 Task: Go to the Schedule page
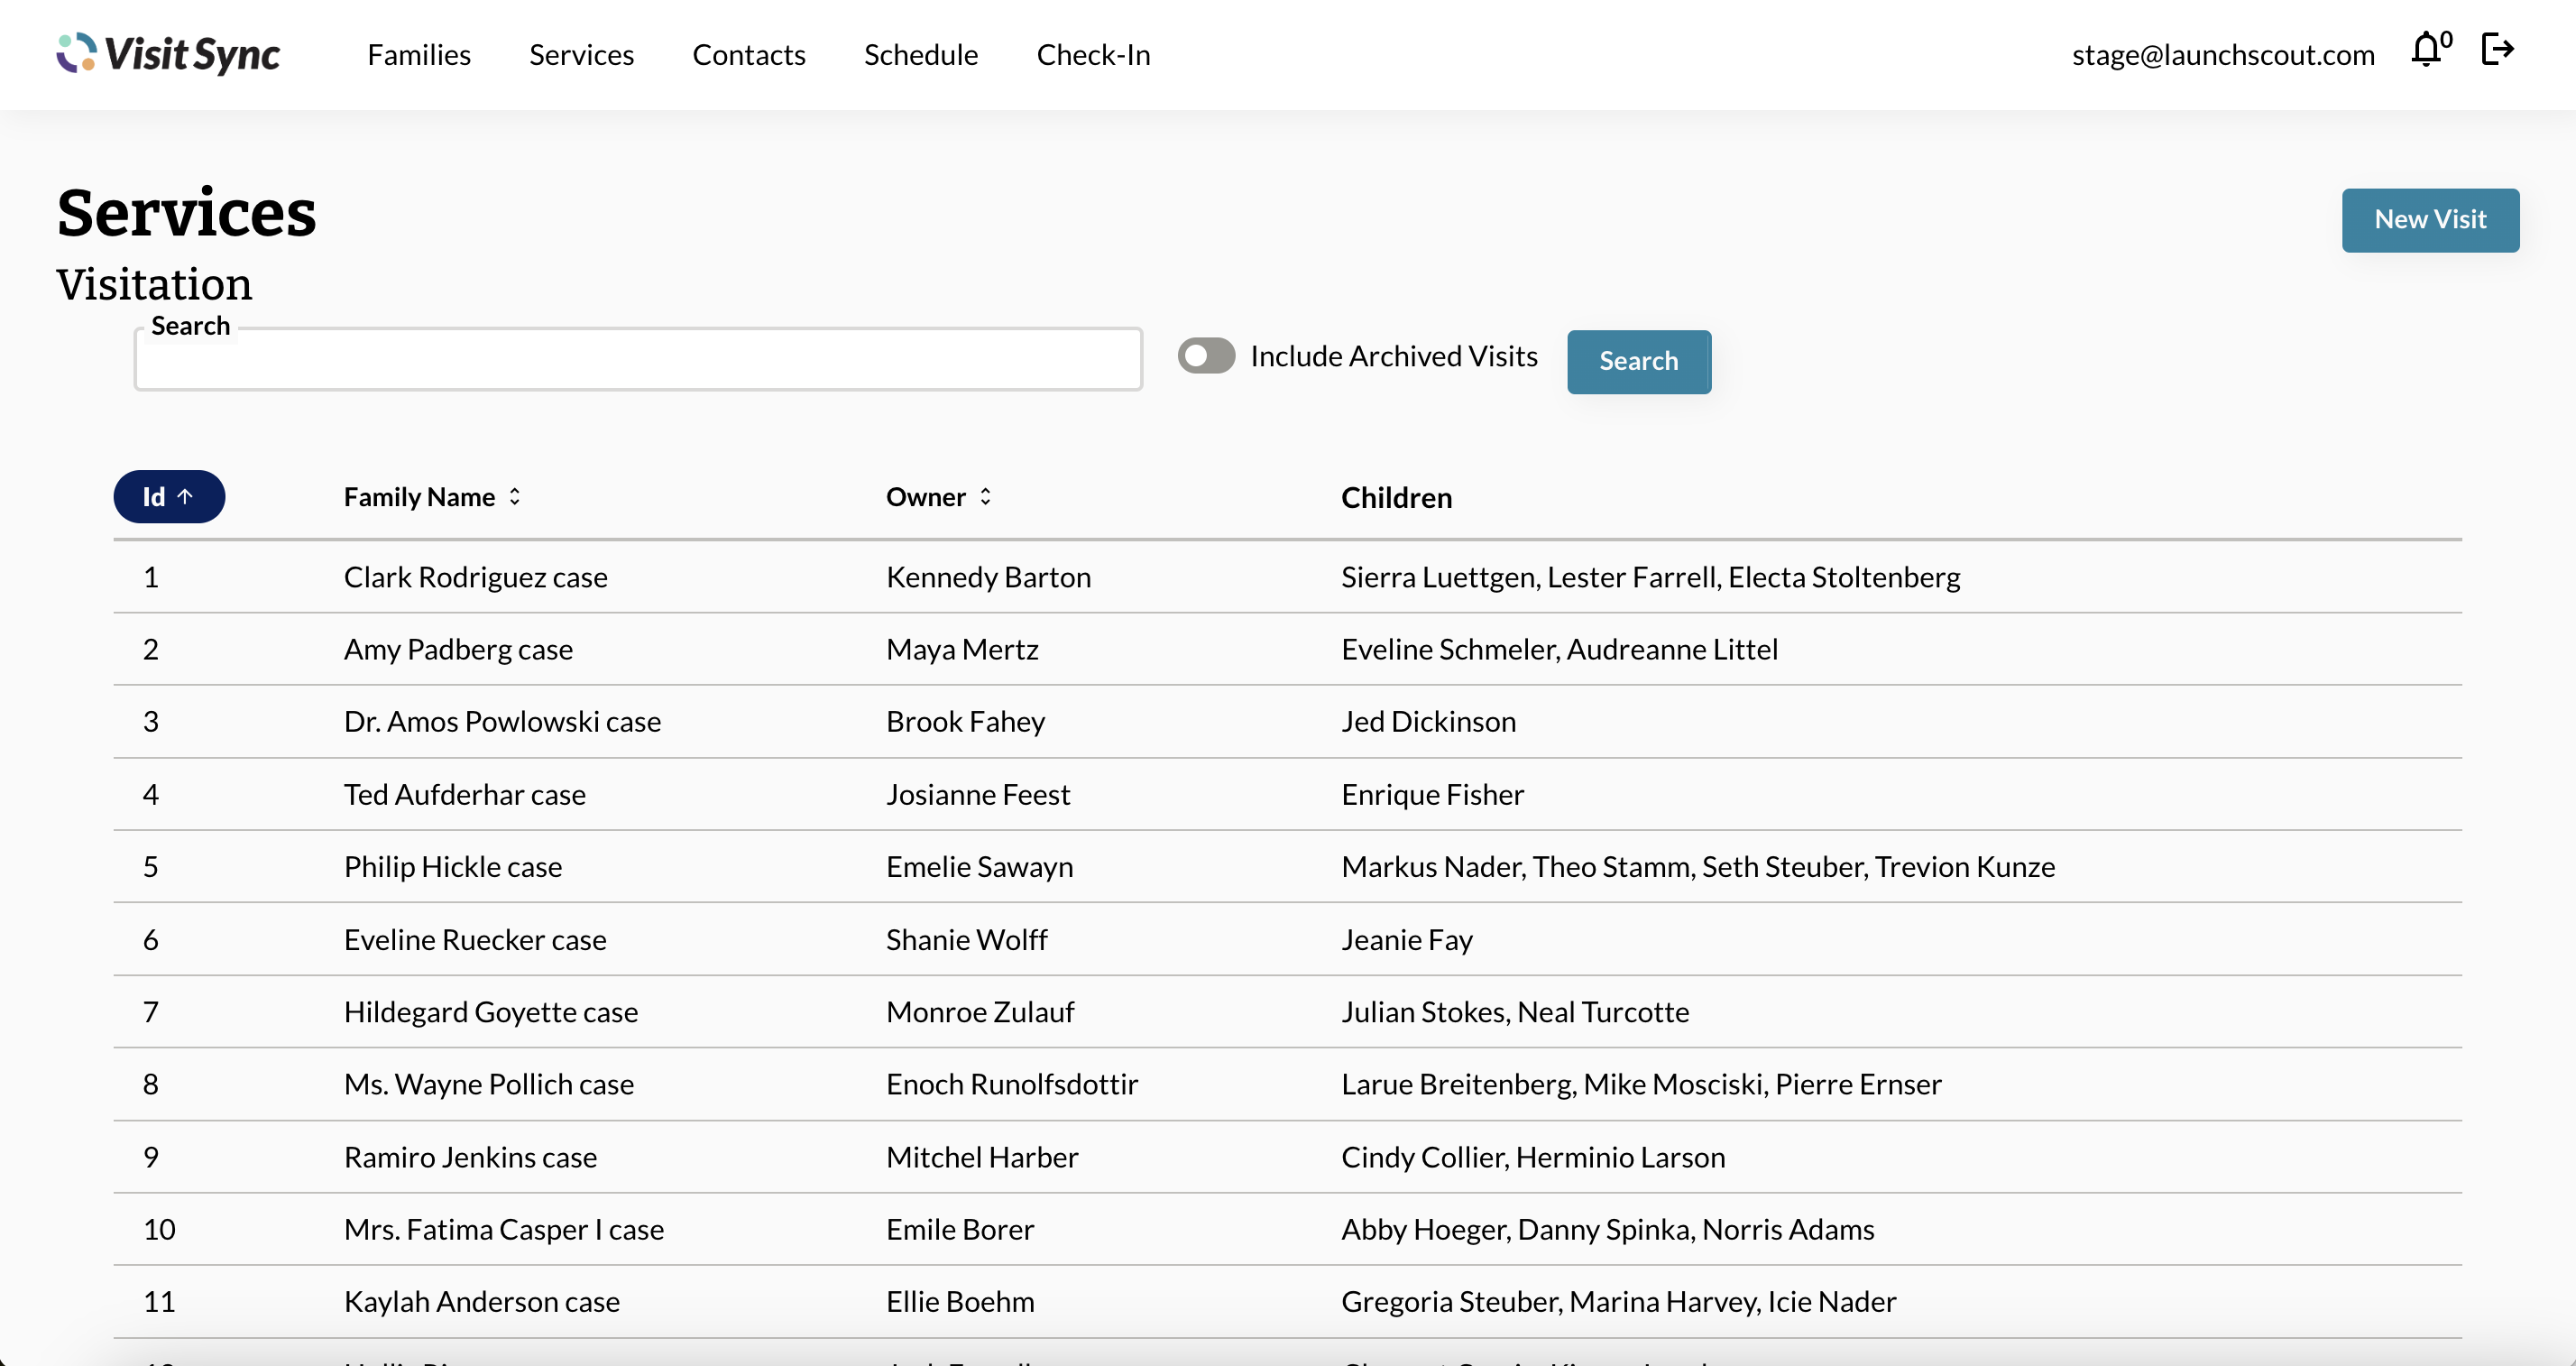tap(920, 55)
